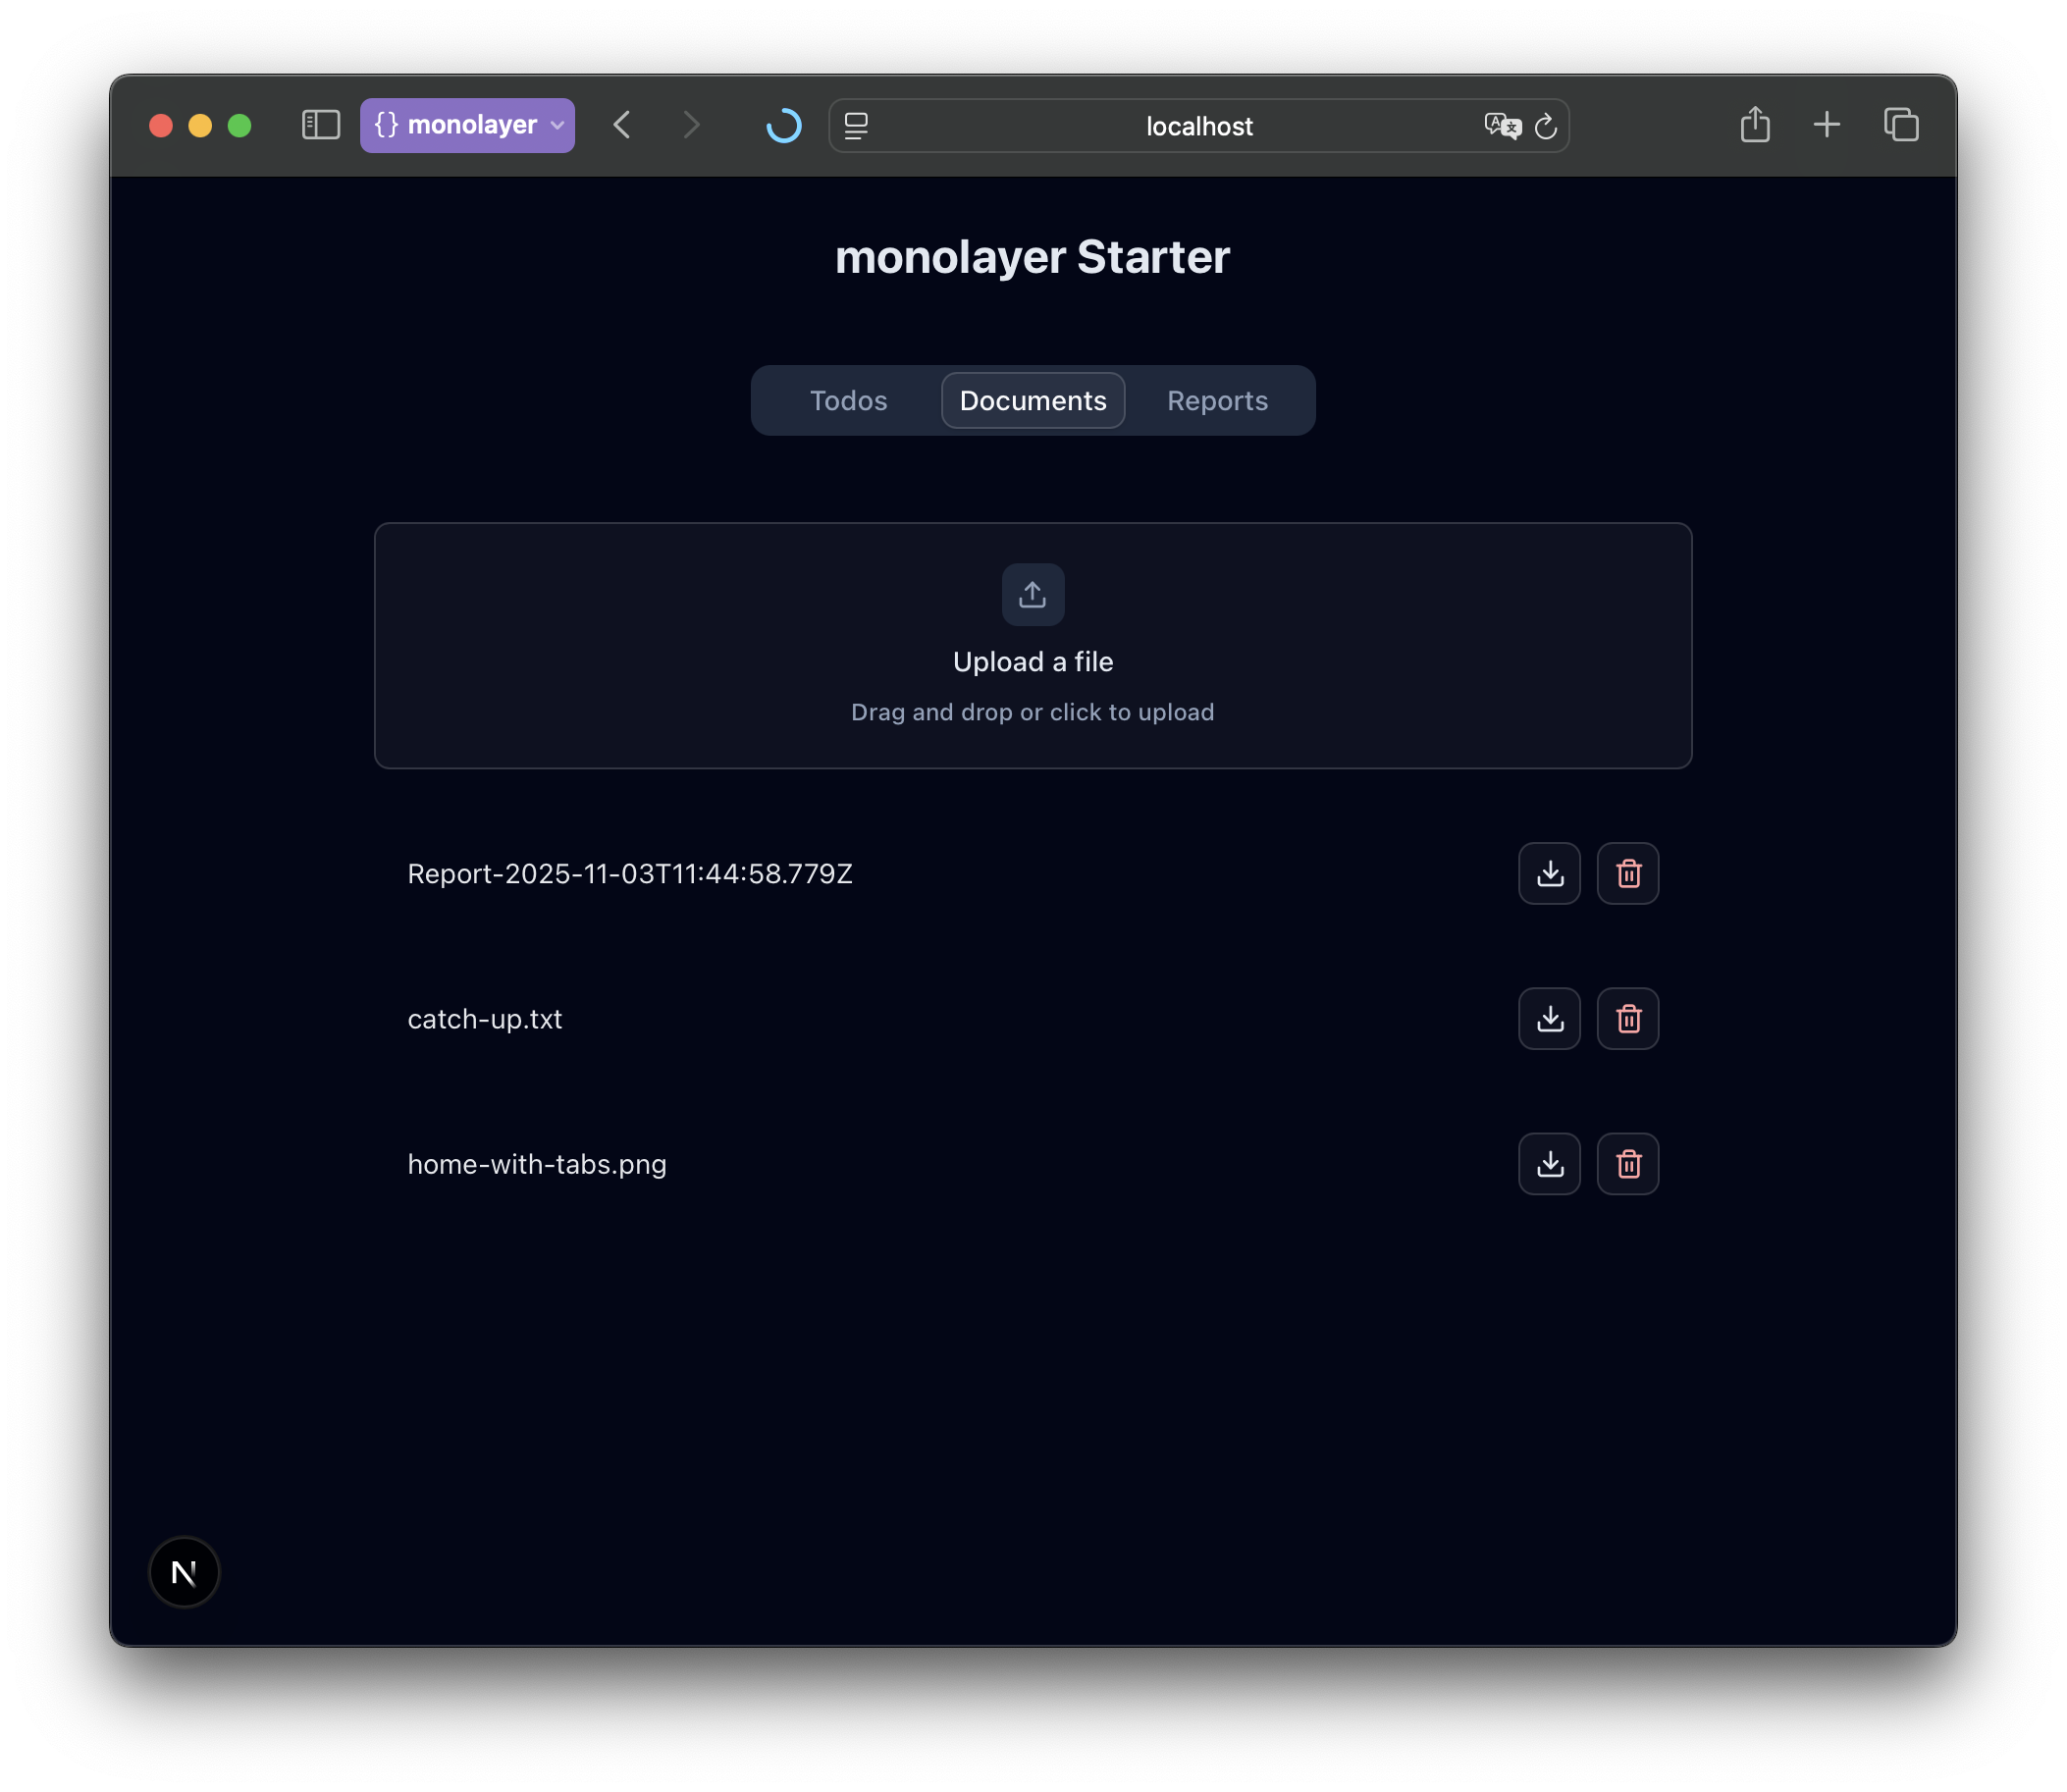
Task: Open the Share menu
Action: tap(1754, 125)
